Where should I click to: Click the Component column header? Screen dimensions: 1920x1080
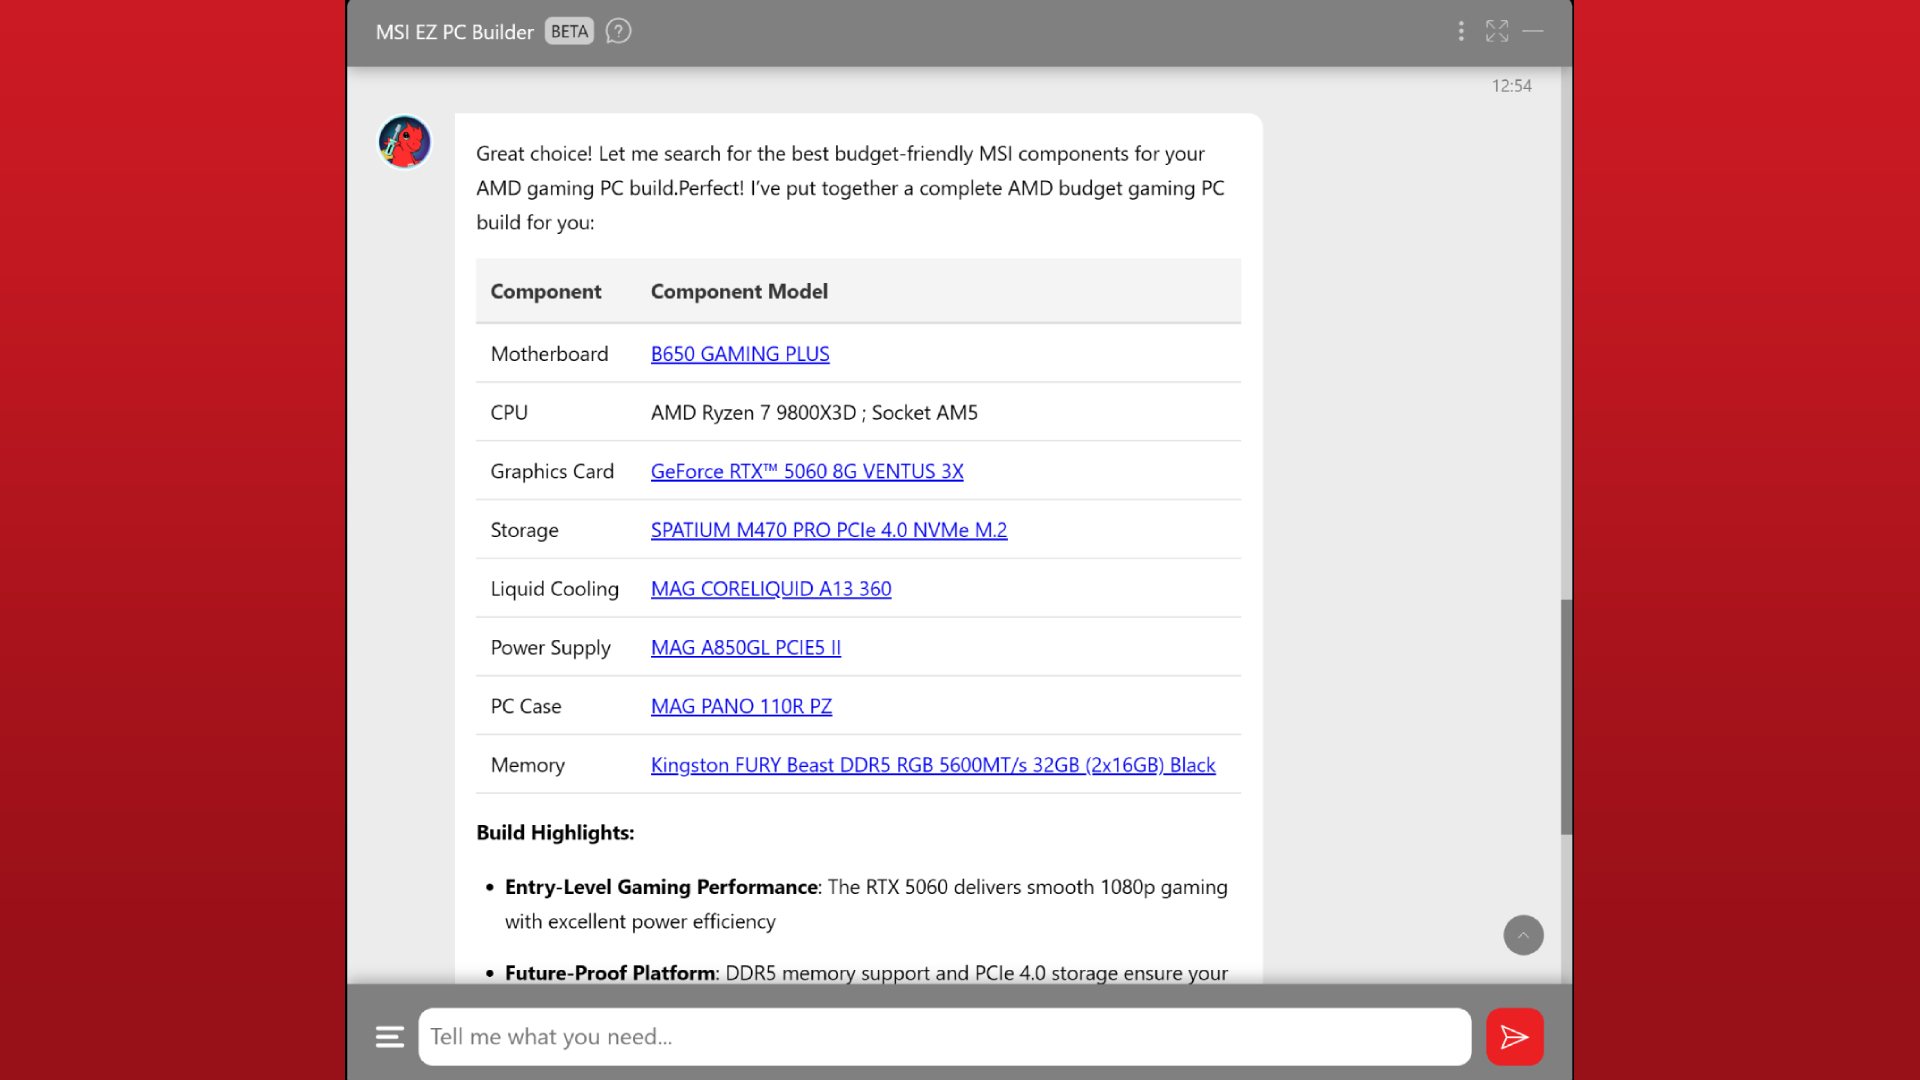tap(546, 292)
